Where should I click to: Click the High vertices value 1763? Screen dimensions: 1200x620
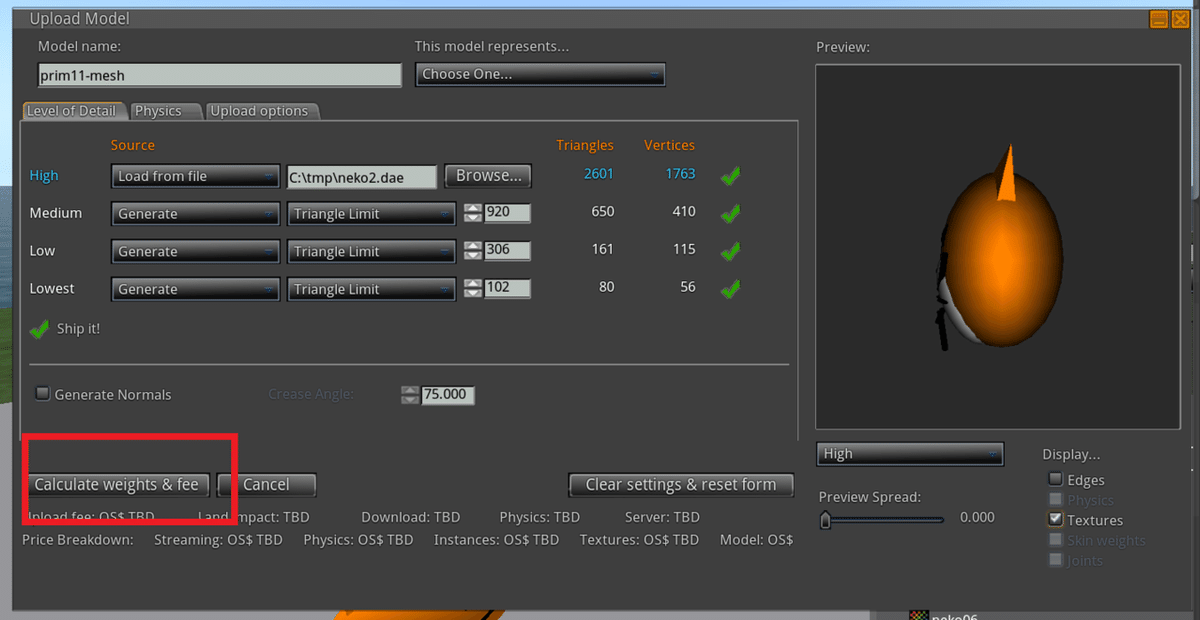680,174
